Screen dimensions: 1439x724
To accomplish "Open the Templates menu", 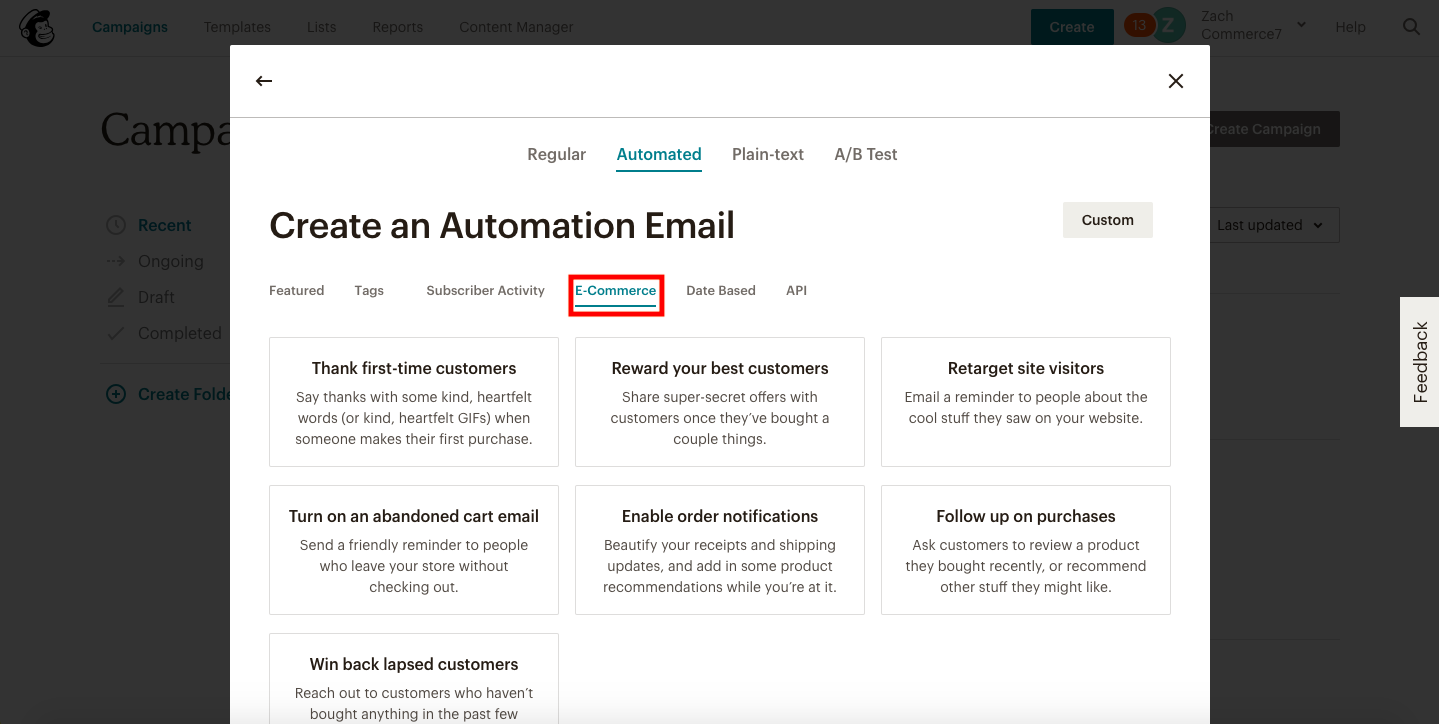I will (237, 27).
